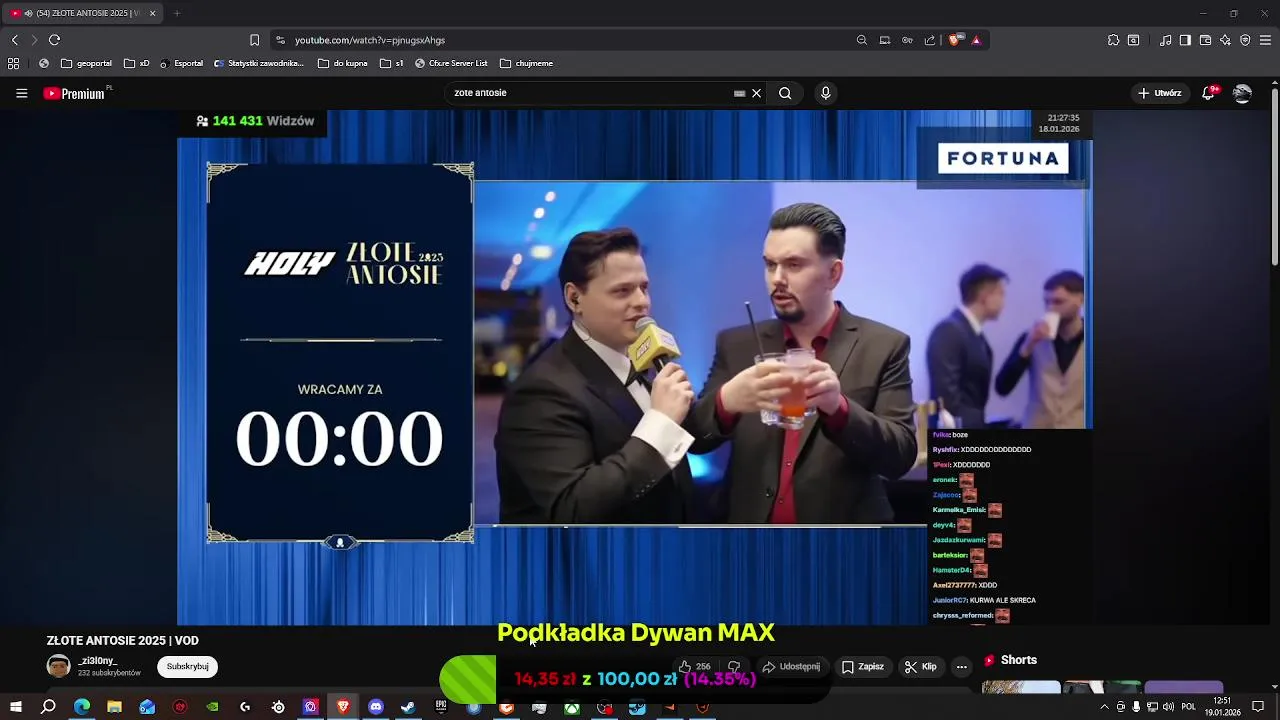Toggle the browser sidebar panel icon
Image resolution: width=1280 pixels, height=720 pixels.
point(1185,40)
